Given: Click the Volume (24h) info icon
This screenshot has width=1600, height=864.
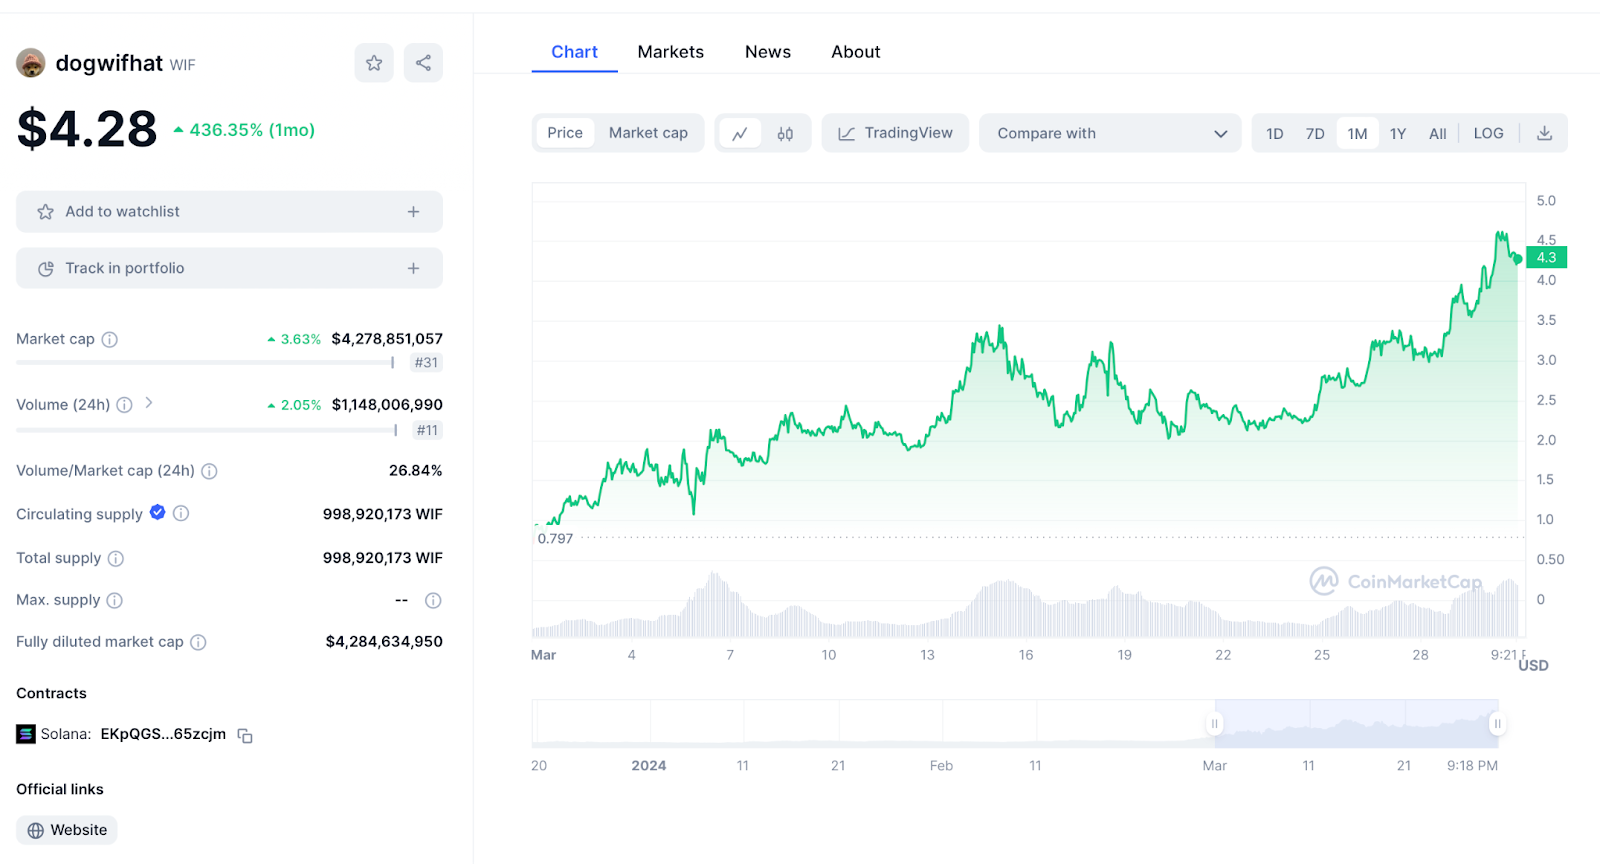Looking at the screenshot, I should click(x=124, y=405).
